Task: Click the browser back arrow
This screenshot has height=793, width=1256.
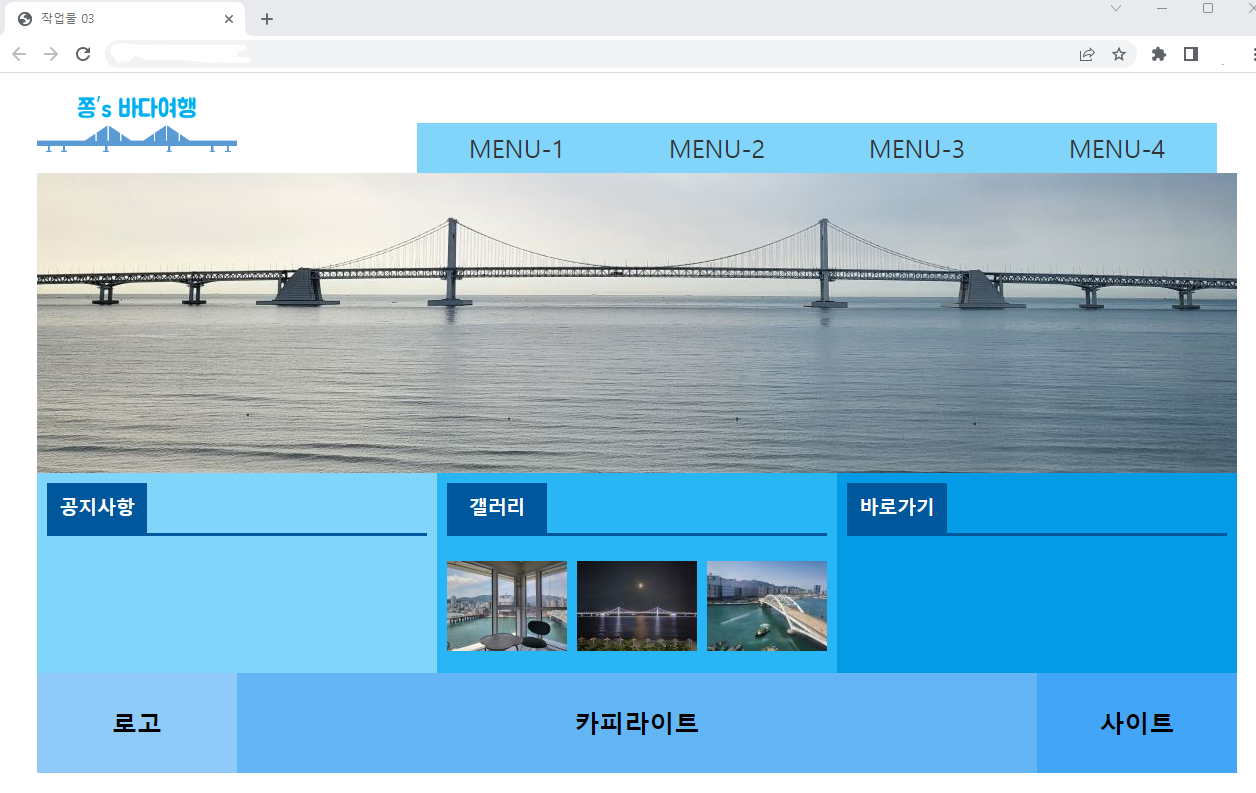Action: (x=19, y=54)
